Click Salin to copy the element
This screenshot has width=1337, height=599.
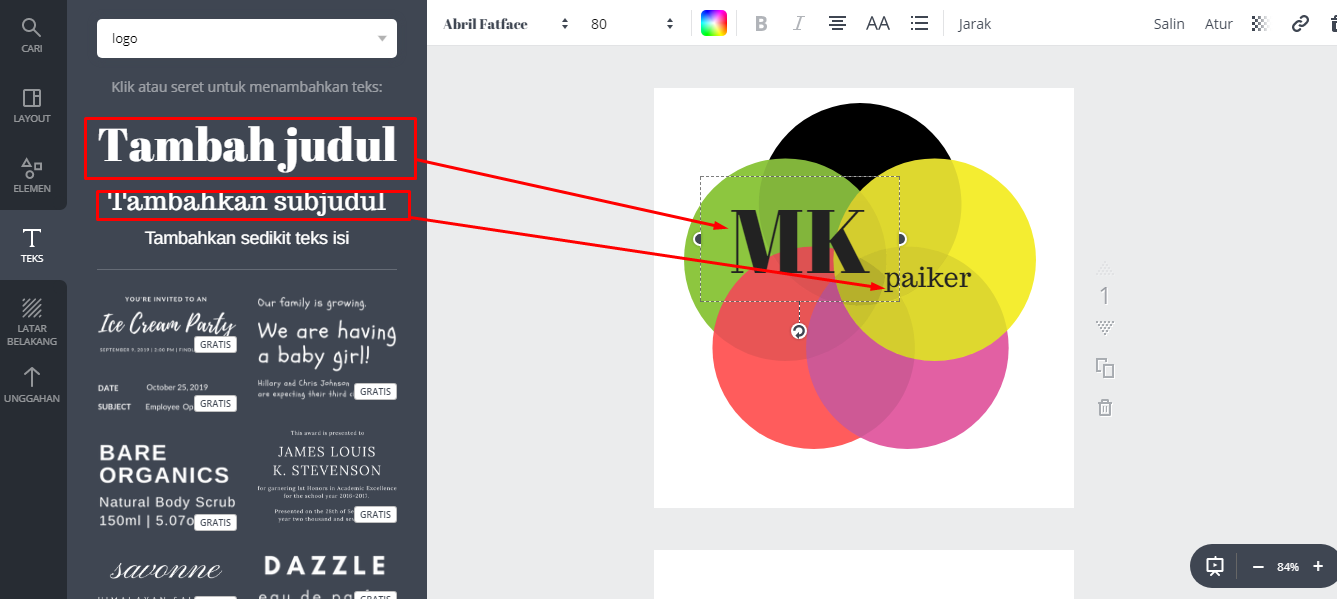1168,23
